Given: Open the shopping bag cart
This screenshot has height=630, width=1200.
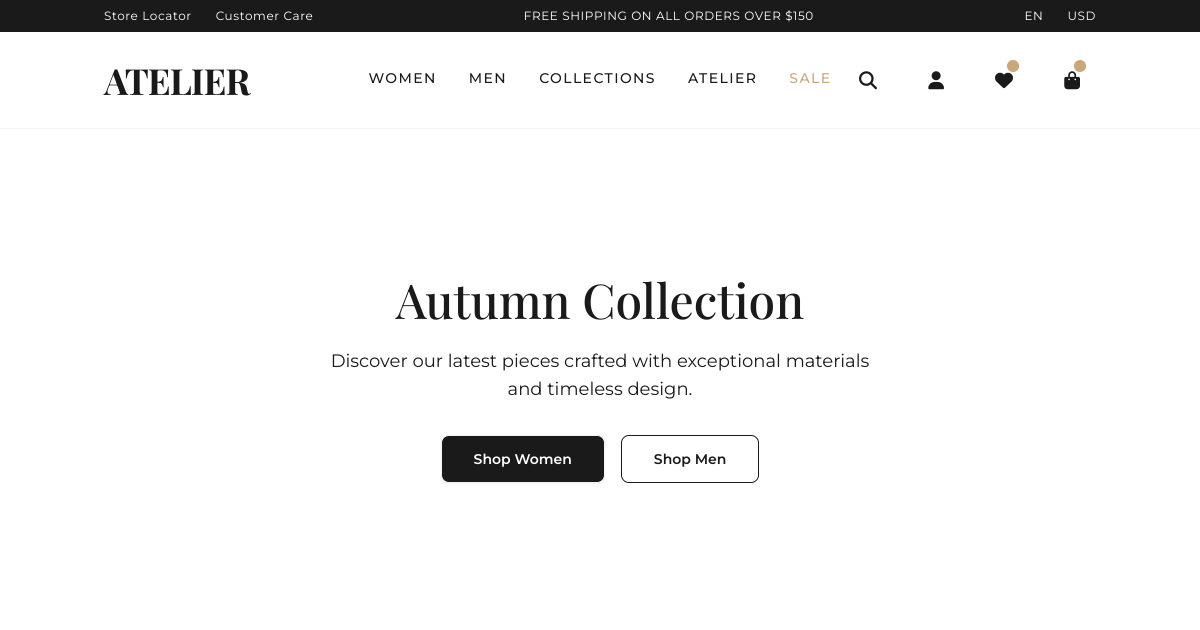Looking at the screenshot, I should pos(1072,81).
